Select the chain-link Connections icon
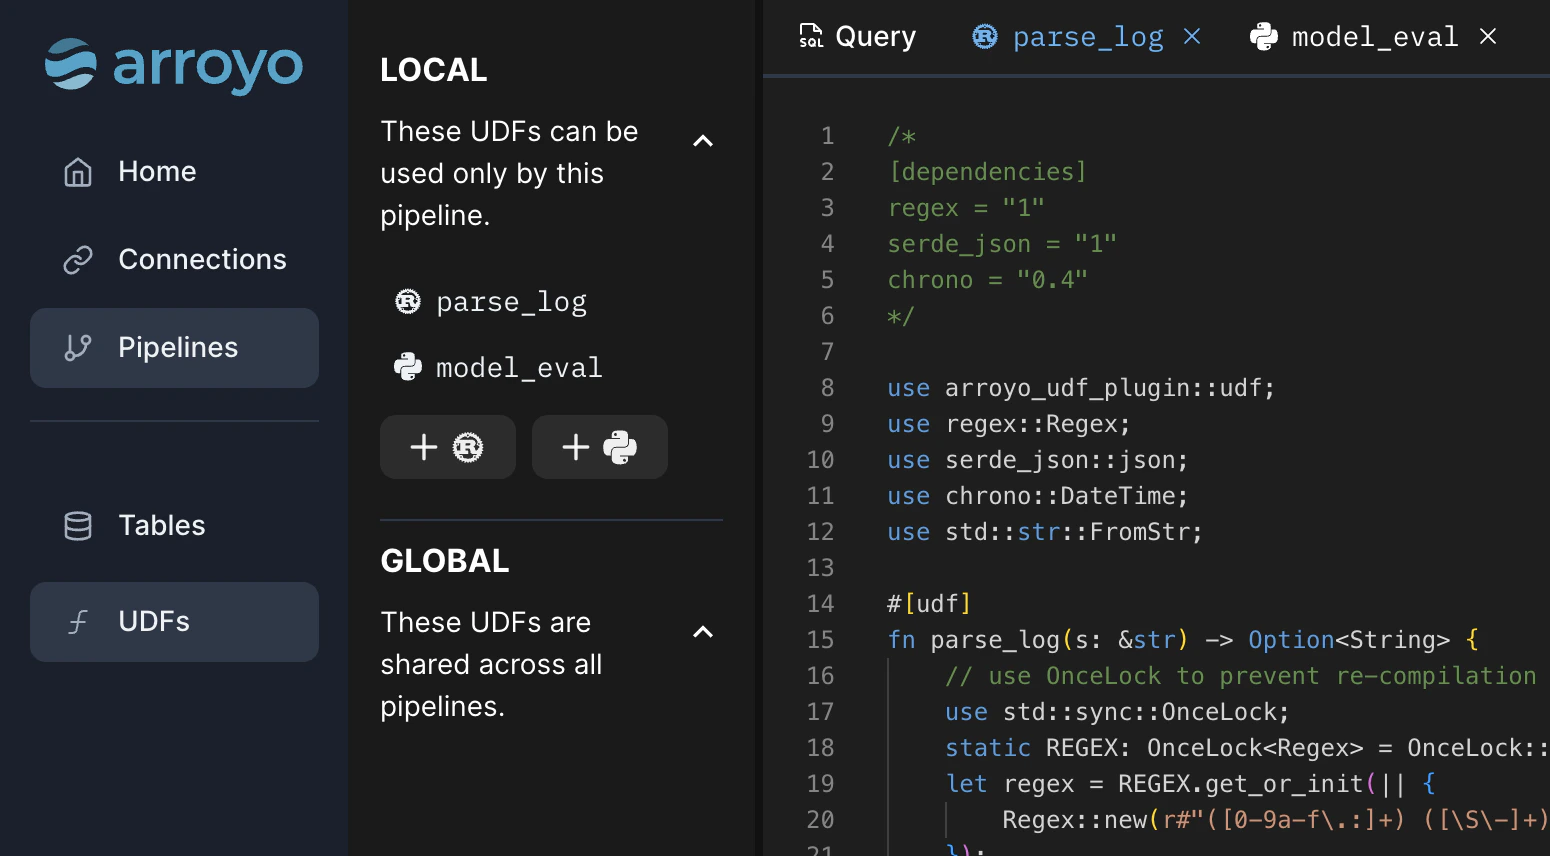The height and width of the screenshot is (856, 1550). tap(79, 259)
